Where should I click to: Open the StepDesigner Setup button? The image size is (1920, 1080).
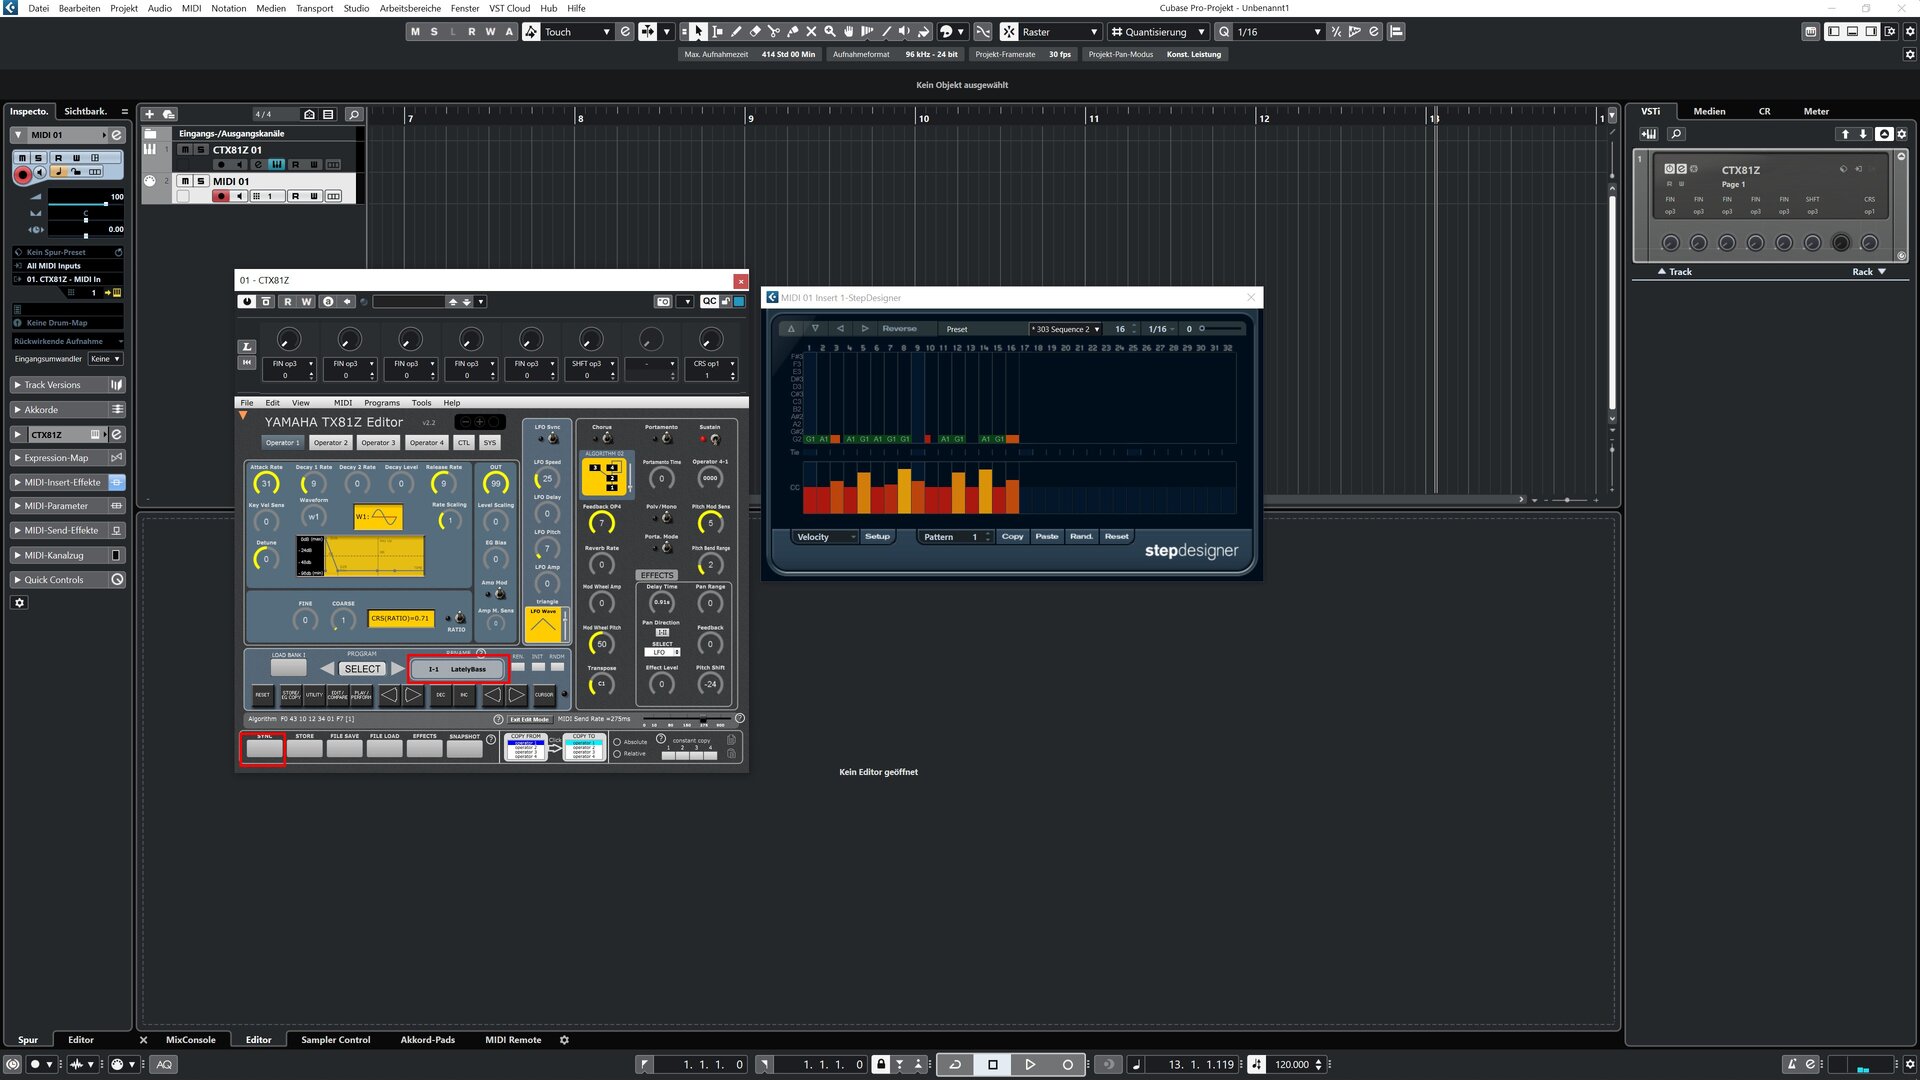(877, 537)
